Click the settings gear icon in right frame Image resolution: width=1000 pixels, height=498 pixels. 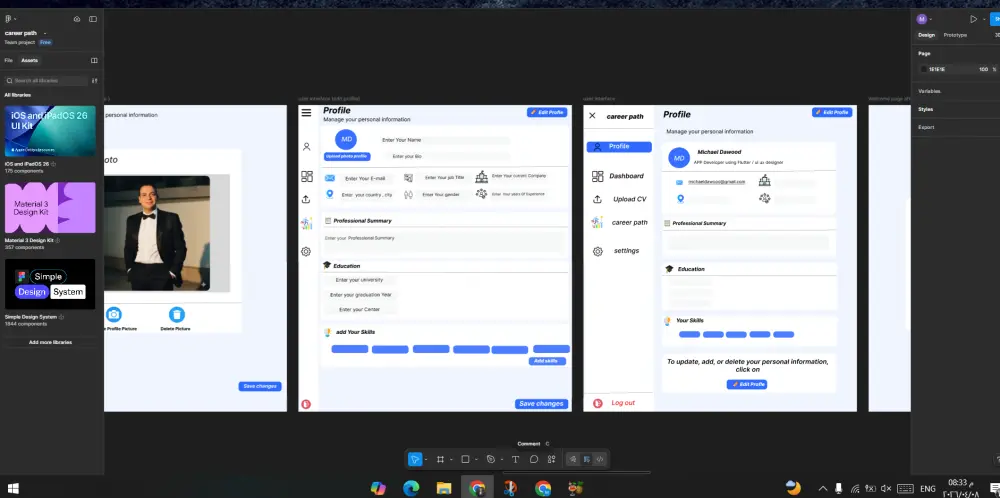[598, 251]
